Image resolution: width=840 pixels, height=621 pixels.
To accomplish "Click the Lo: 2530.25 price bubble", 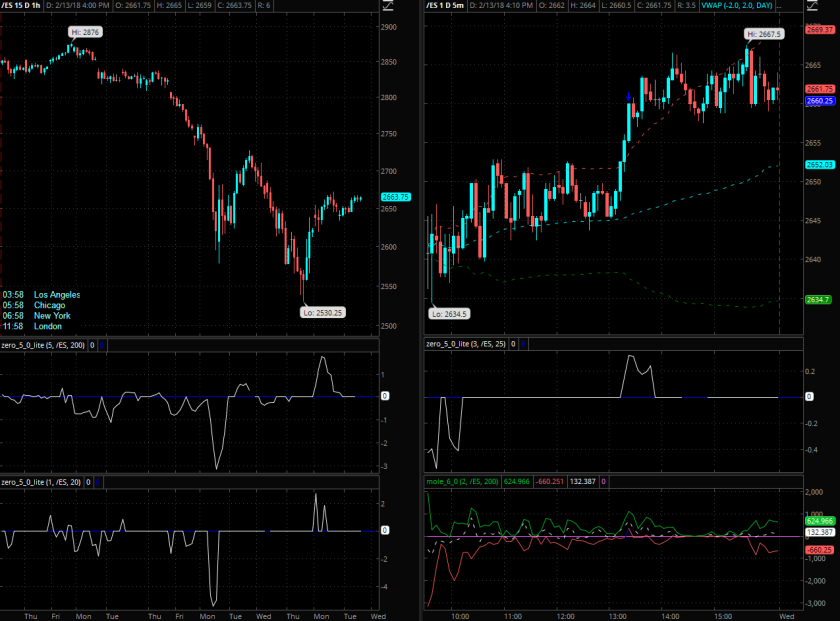I will [x=322, y=312].
